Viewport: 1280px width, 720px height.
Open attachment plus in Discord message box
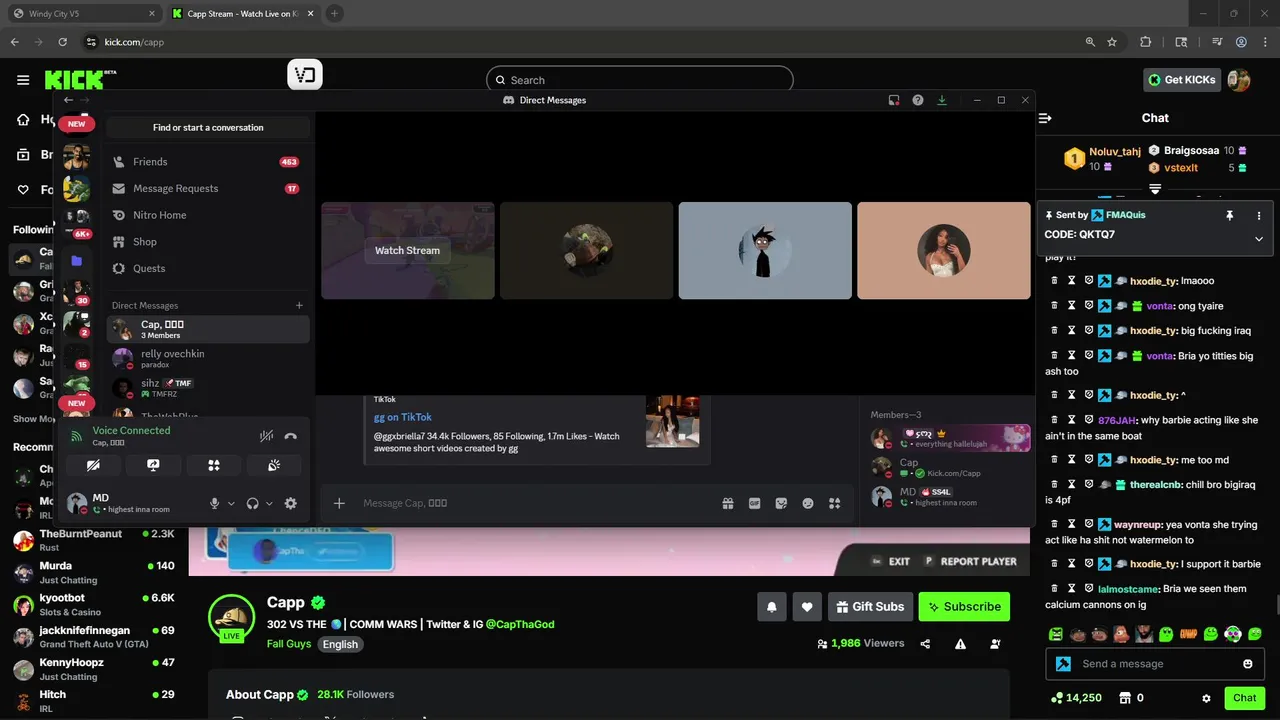339,503
